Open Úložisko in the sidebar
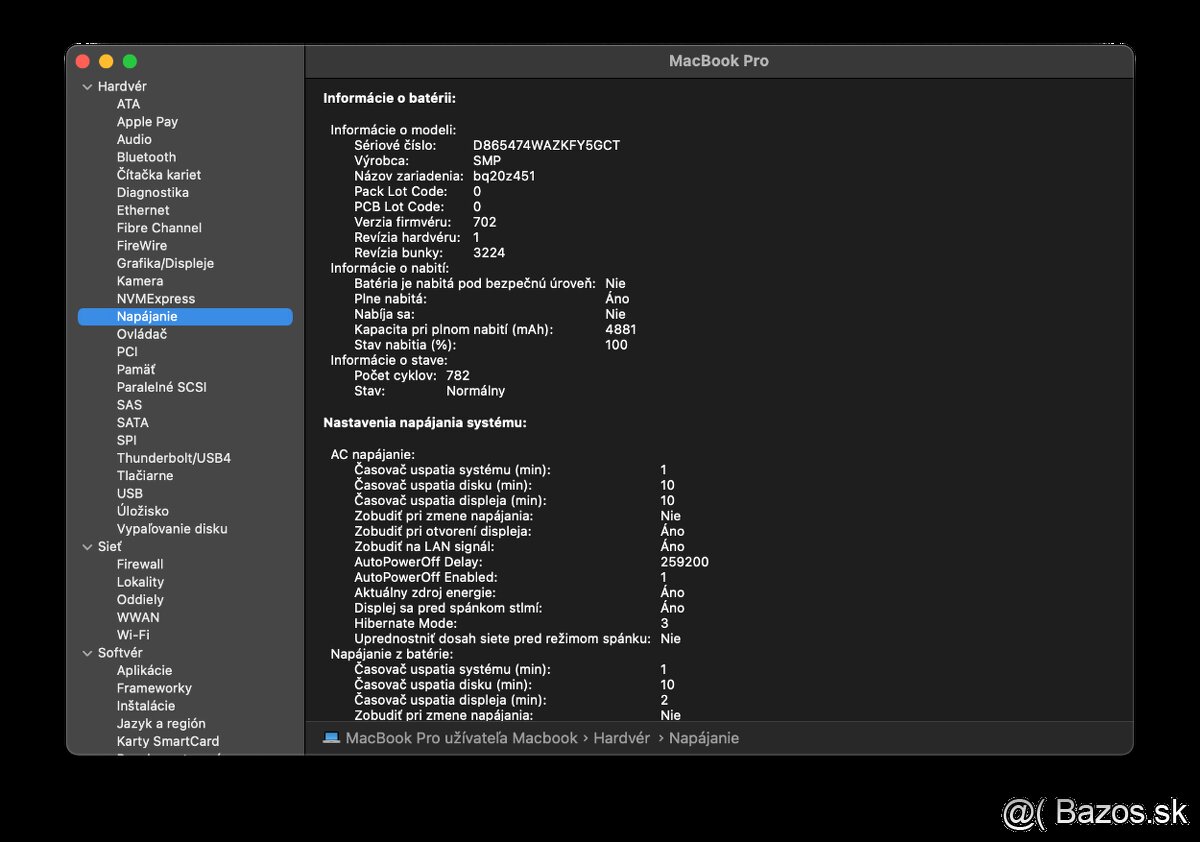Image resolution: width=1200 pixels, height=842 pixels. [142, 511]
